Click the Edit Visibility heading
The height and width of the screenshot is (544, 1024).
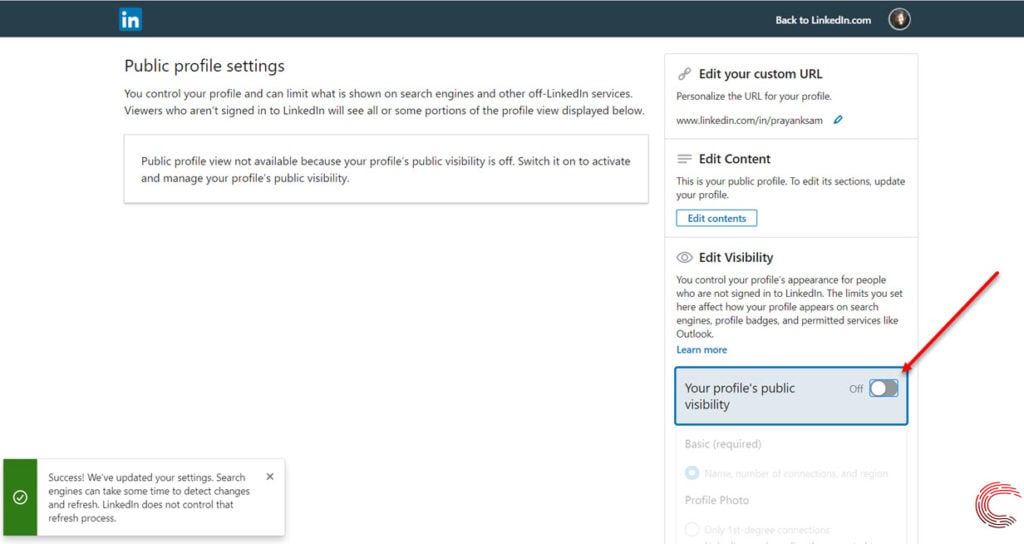coord(736,257)
